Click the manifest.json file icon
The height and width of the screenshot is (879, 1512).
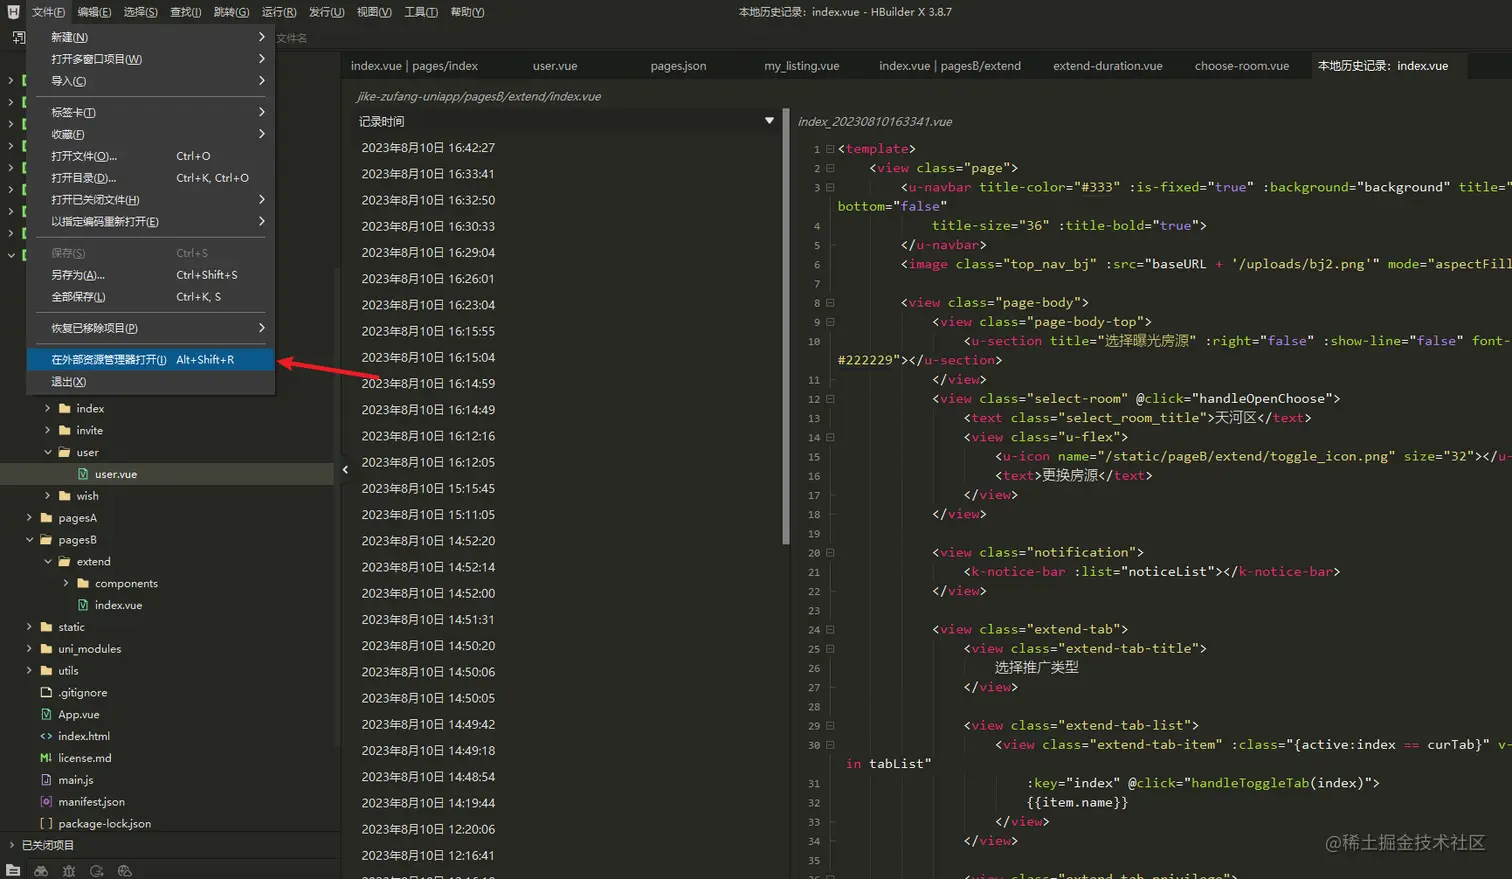tap(46, 802)
